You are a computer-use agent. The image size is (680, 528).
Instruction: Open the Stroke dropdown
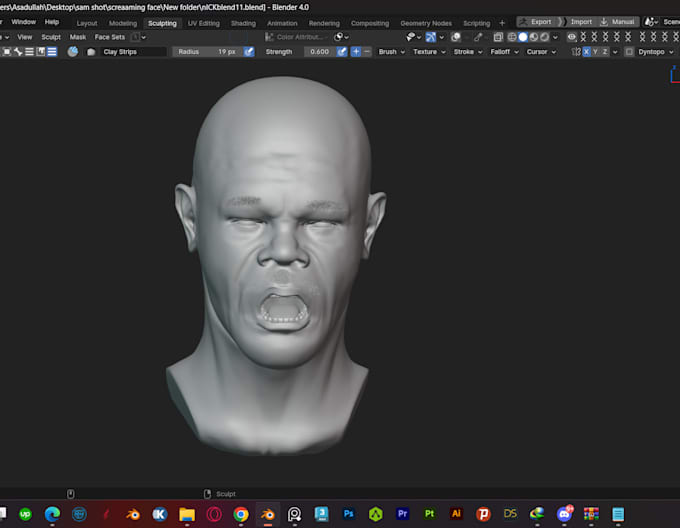point(468,52)
